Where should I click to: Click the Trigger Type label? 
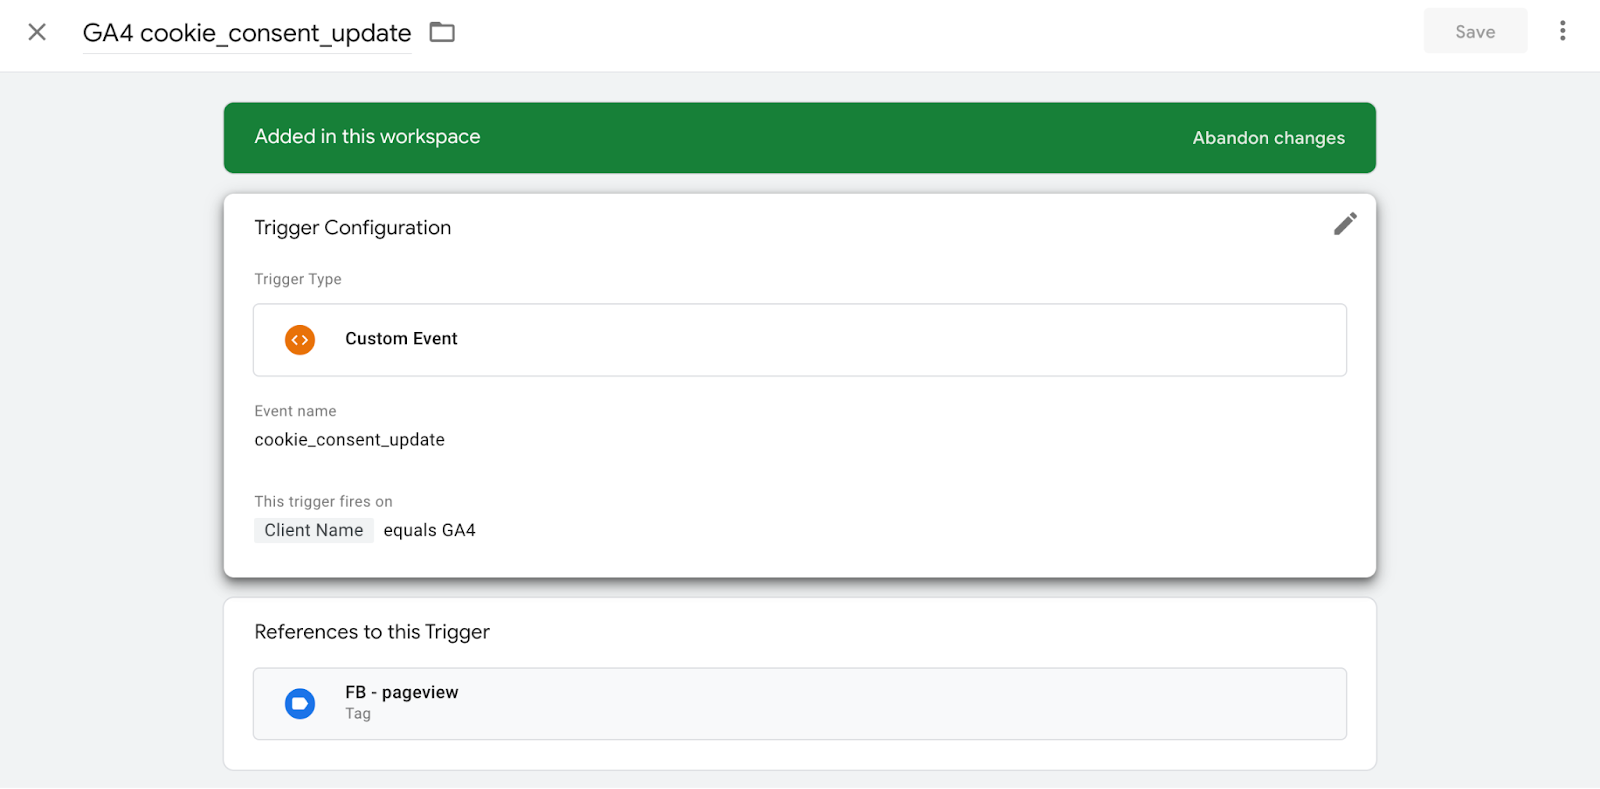tap(298, 279)
